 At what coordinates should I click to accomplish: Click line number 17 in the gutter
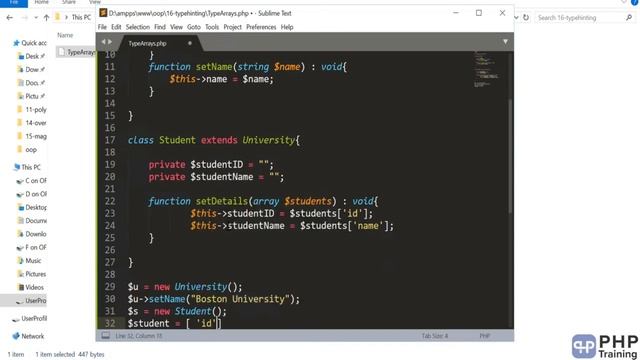(x=110, y=140)
